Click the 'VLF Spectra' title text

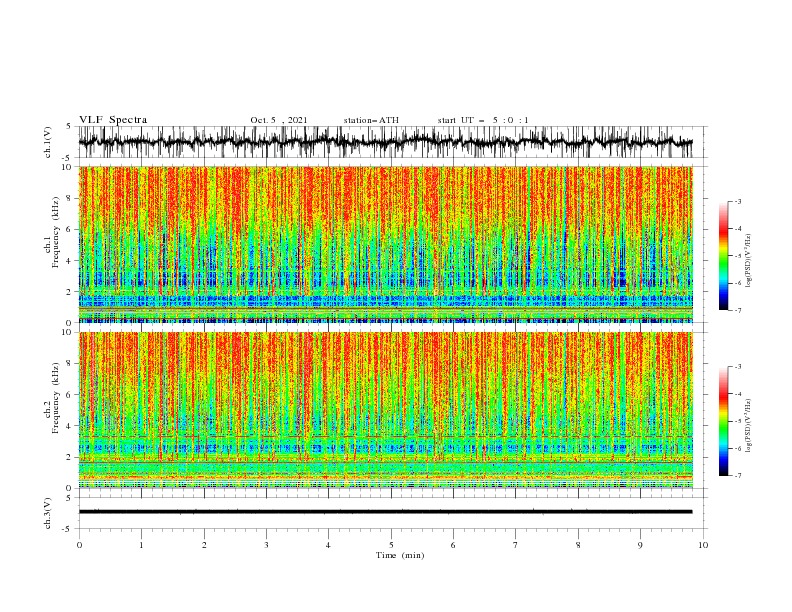coord(113,120)
